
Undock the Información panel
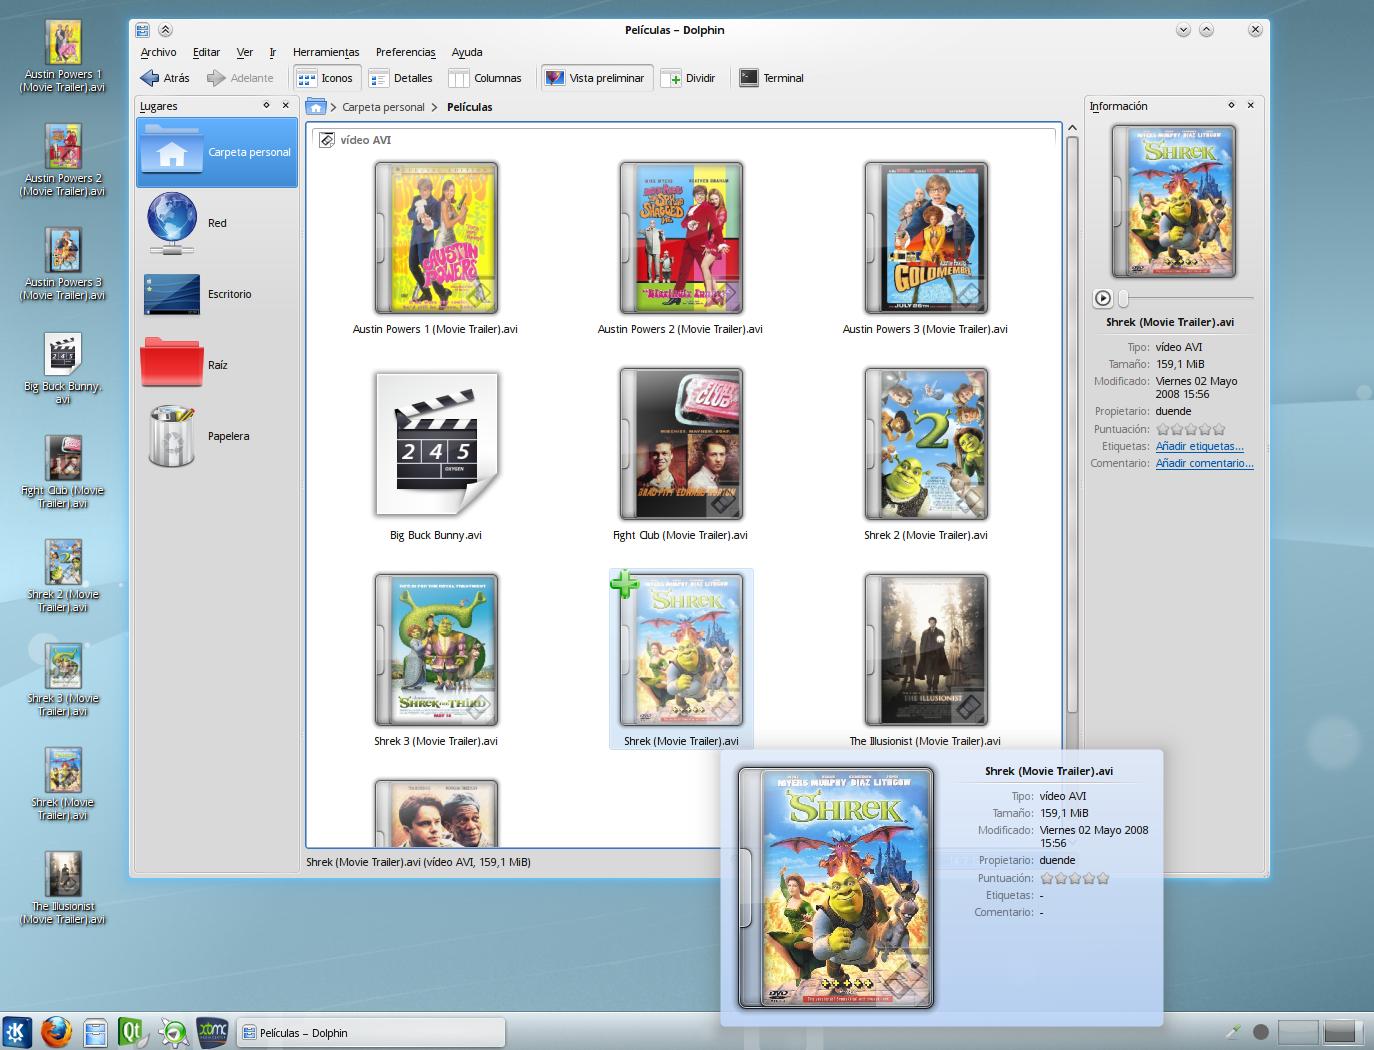click(1231, 105)
